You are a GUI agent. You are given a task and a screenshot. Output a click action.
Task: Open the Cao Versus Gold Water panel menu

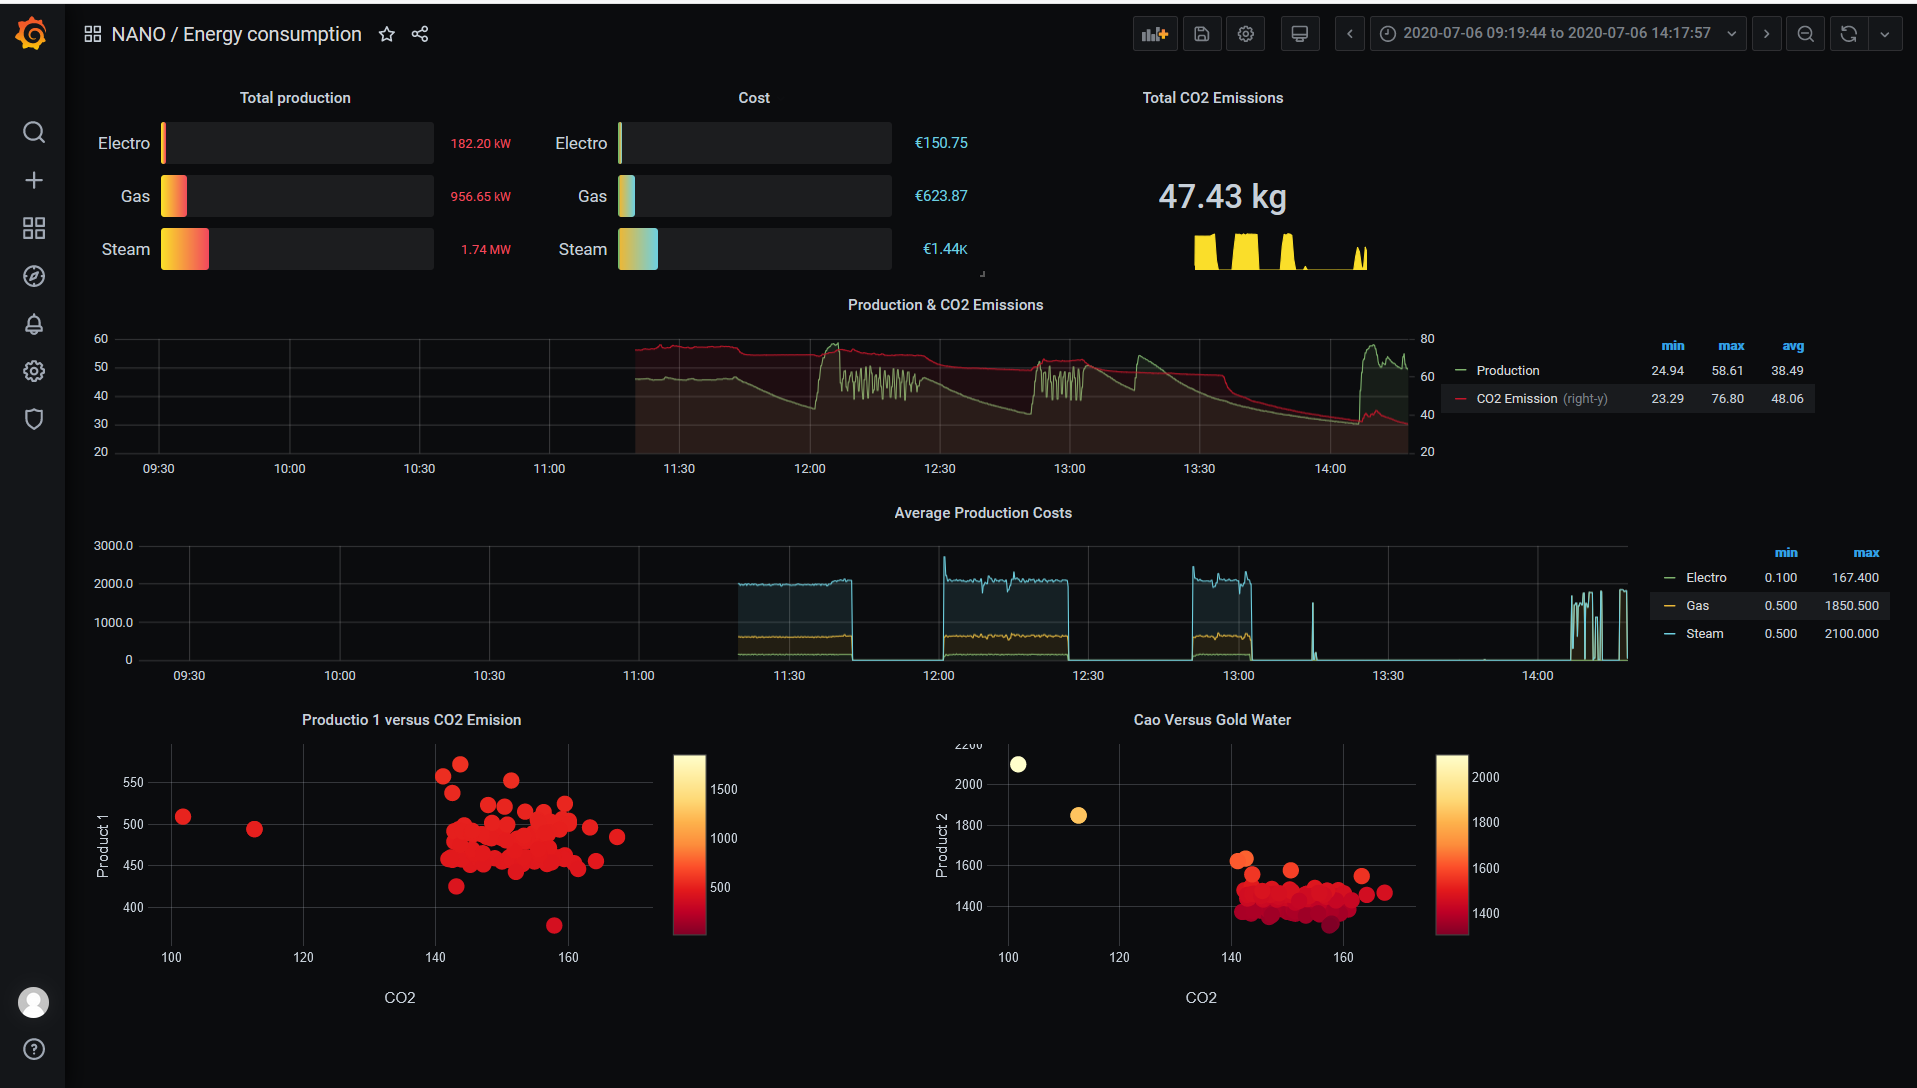1212,720
